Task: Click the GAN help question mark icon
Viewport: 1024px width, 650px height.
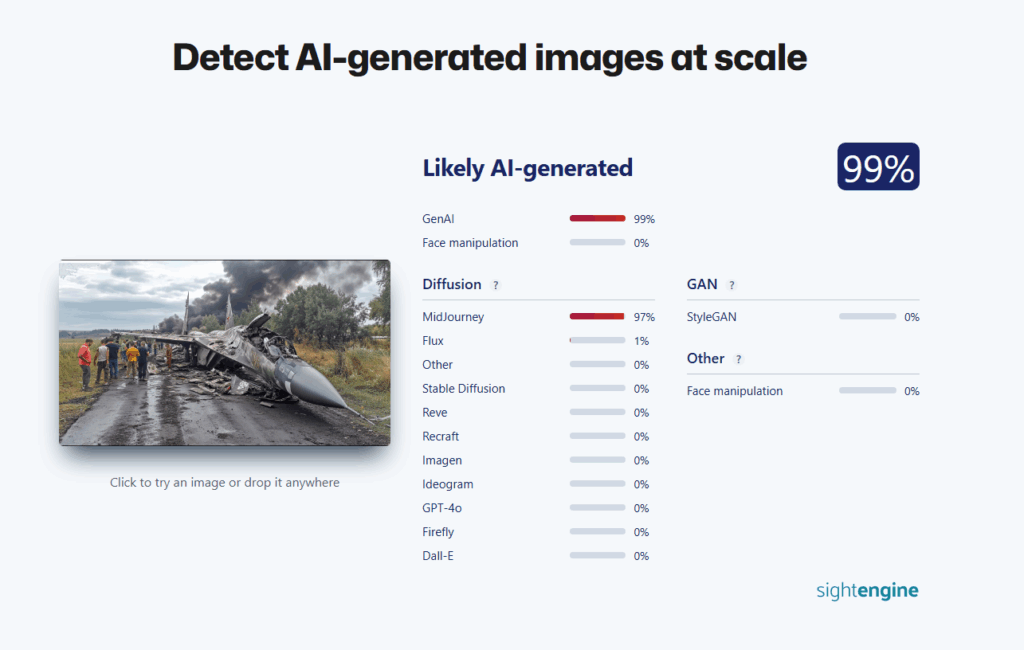Action: [x=731, y=285]
